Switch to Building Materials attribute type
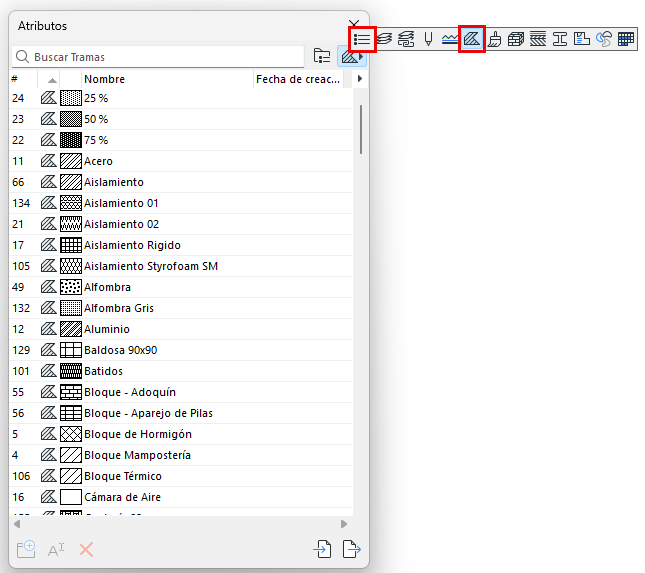 516,39
